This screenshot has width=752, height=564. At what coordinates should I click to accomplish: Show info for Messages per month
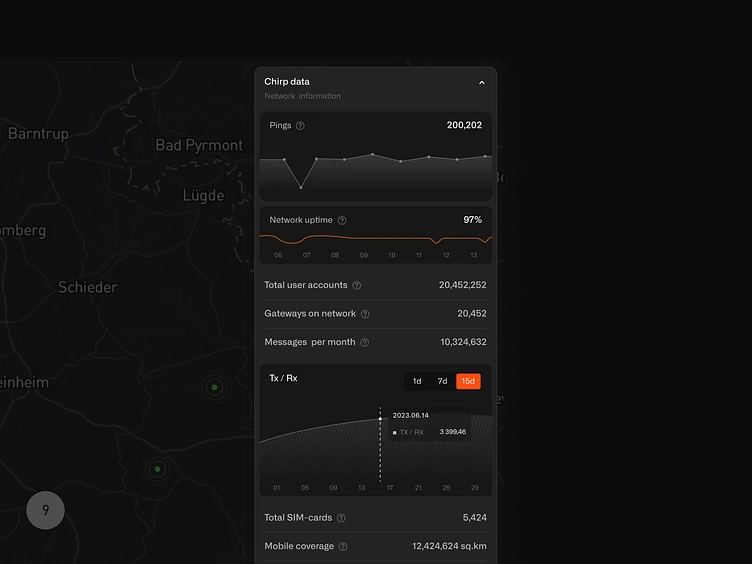[x=364, y=343]
